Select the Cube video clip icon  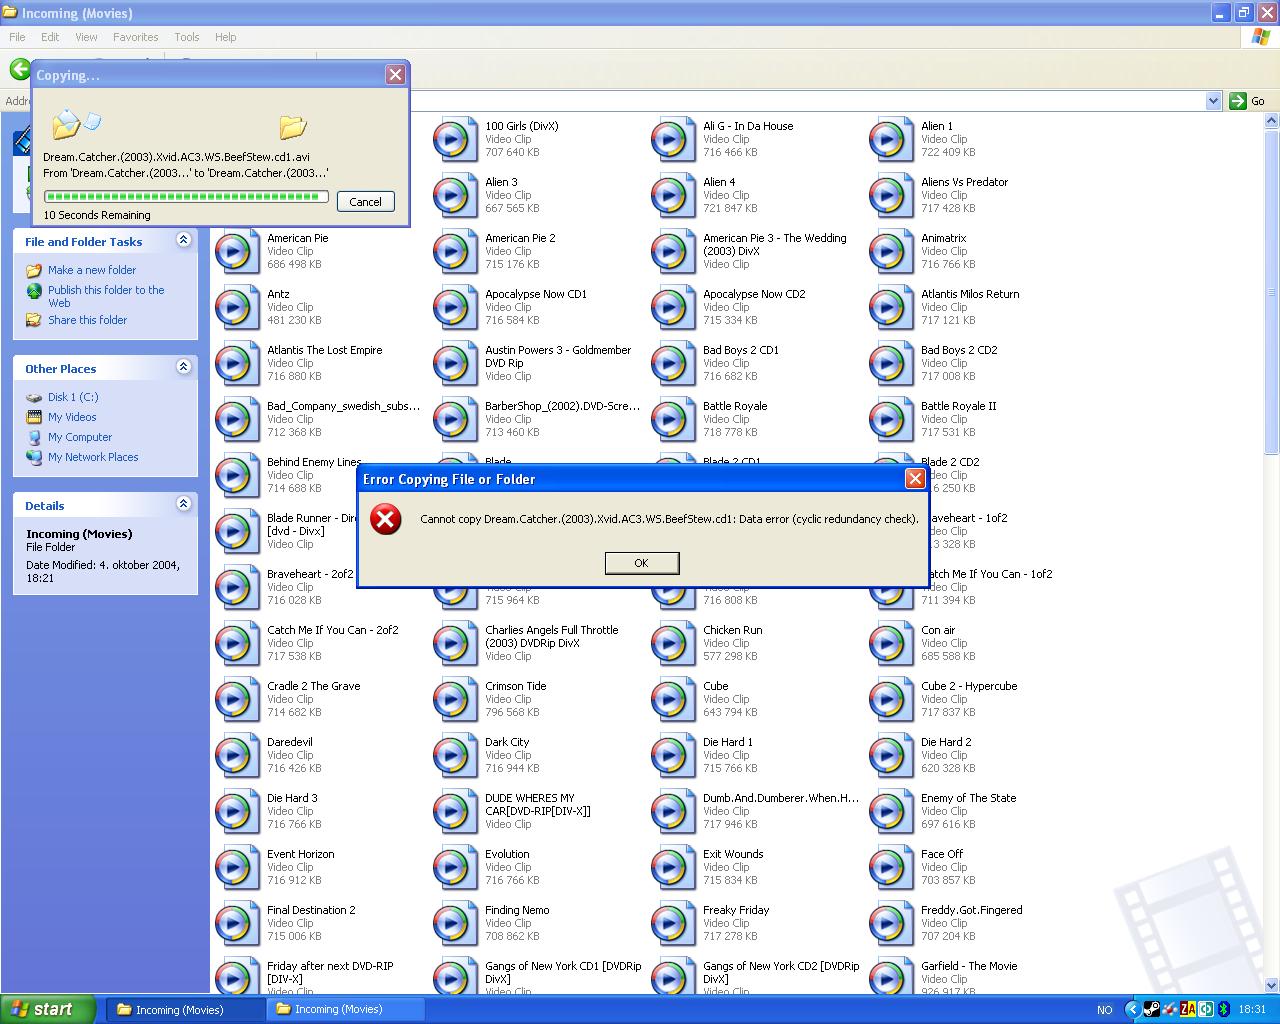pos(672,700)
